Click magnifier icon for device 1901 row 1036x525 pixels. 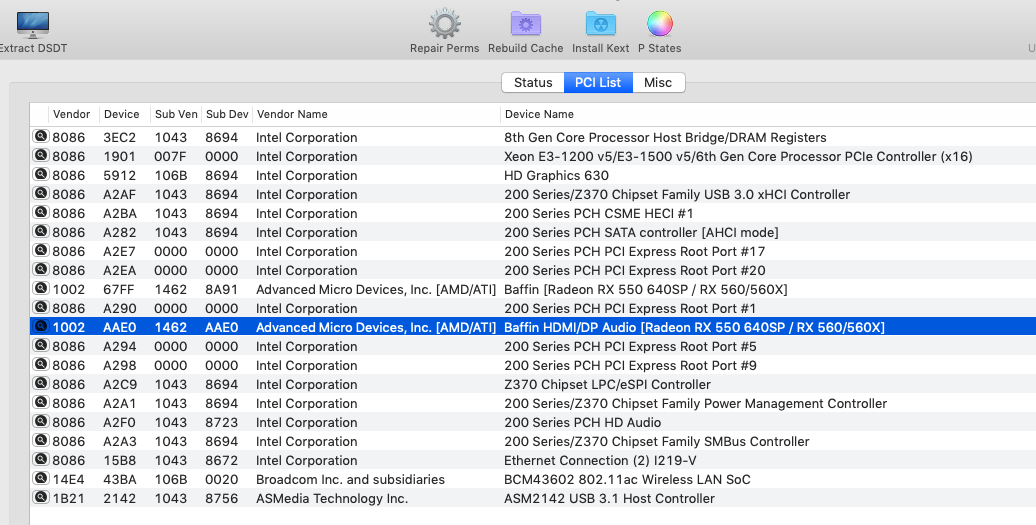click(x=41, y=155)
